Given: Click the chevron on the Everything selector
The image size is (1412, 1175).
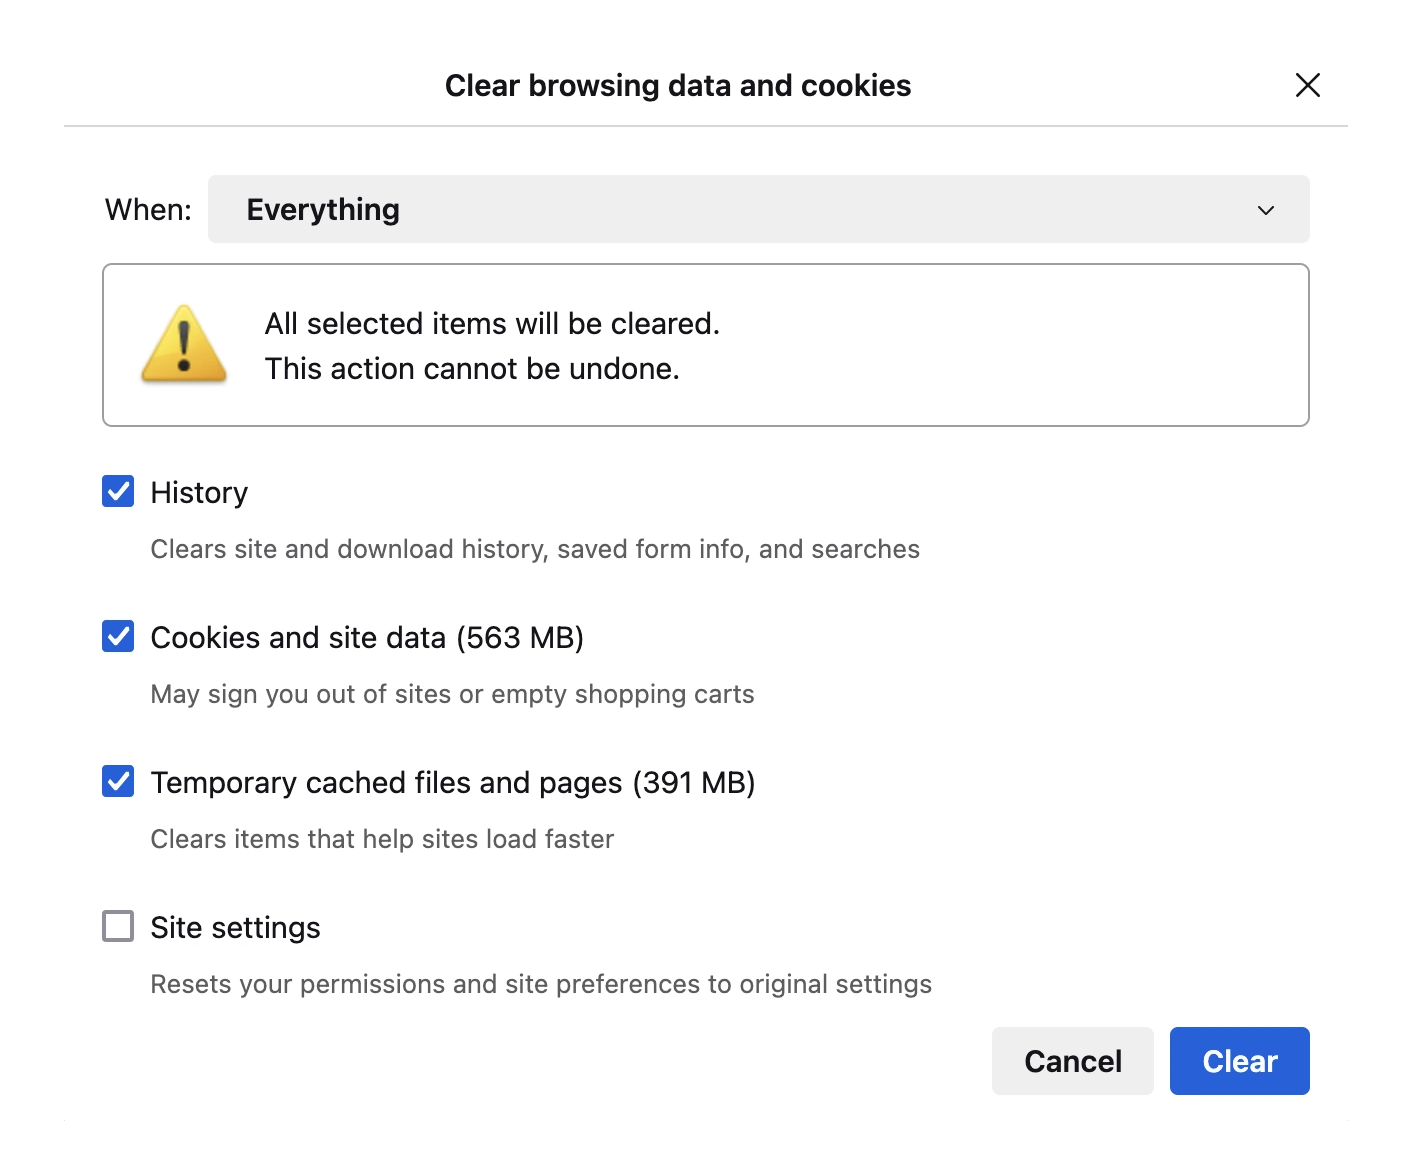Looking at the screenshot, I should [1266, 209].
